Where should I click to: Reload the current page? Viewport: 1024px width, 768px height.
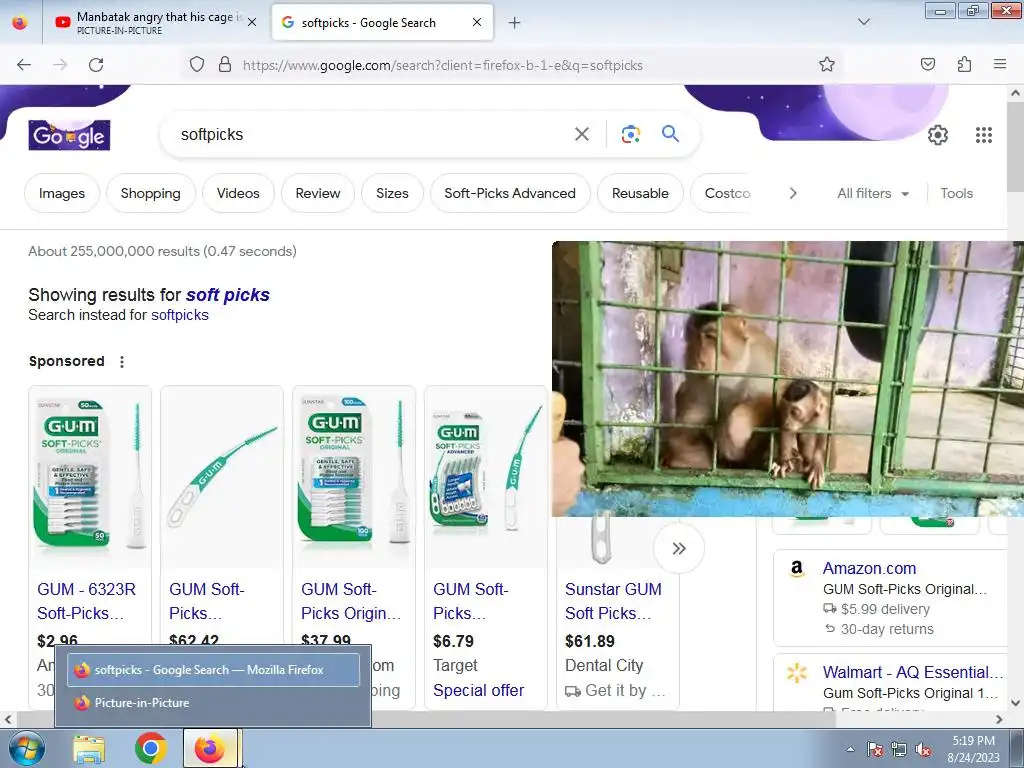click(x=96, y=65)
